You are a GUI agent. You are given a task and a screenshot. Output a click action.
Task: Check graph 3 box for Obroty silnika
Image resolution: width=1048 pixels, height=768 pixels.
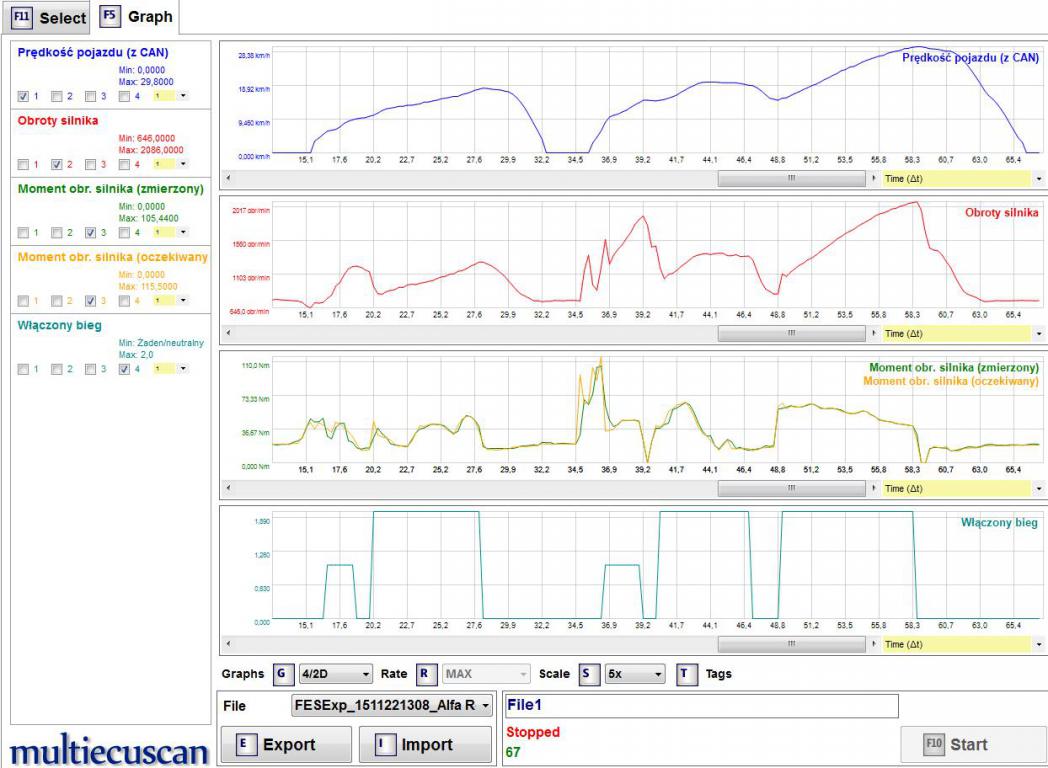click(91, 163)
